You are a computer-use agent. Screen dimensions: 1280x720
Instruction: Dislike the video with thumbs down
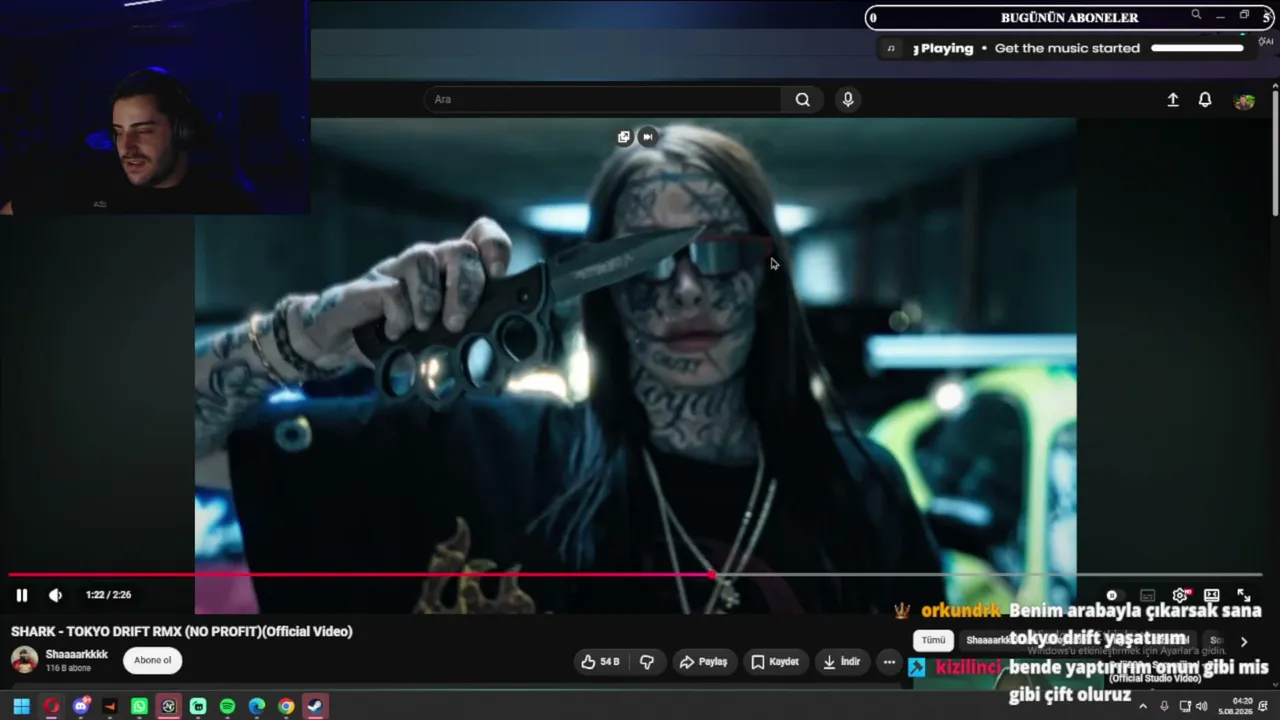coord(647,662)
